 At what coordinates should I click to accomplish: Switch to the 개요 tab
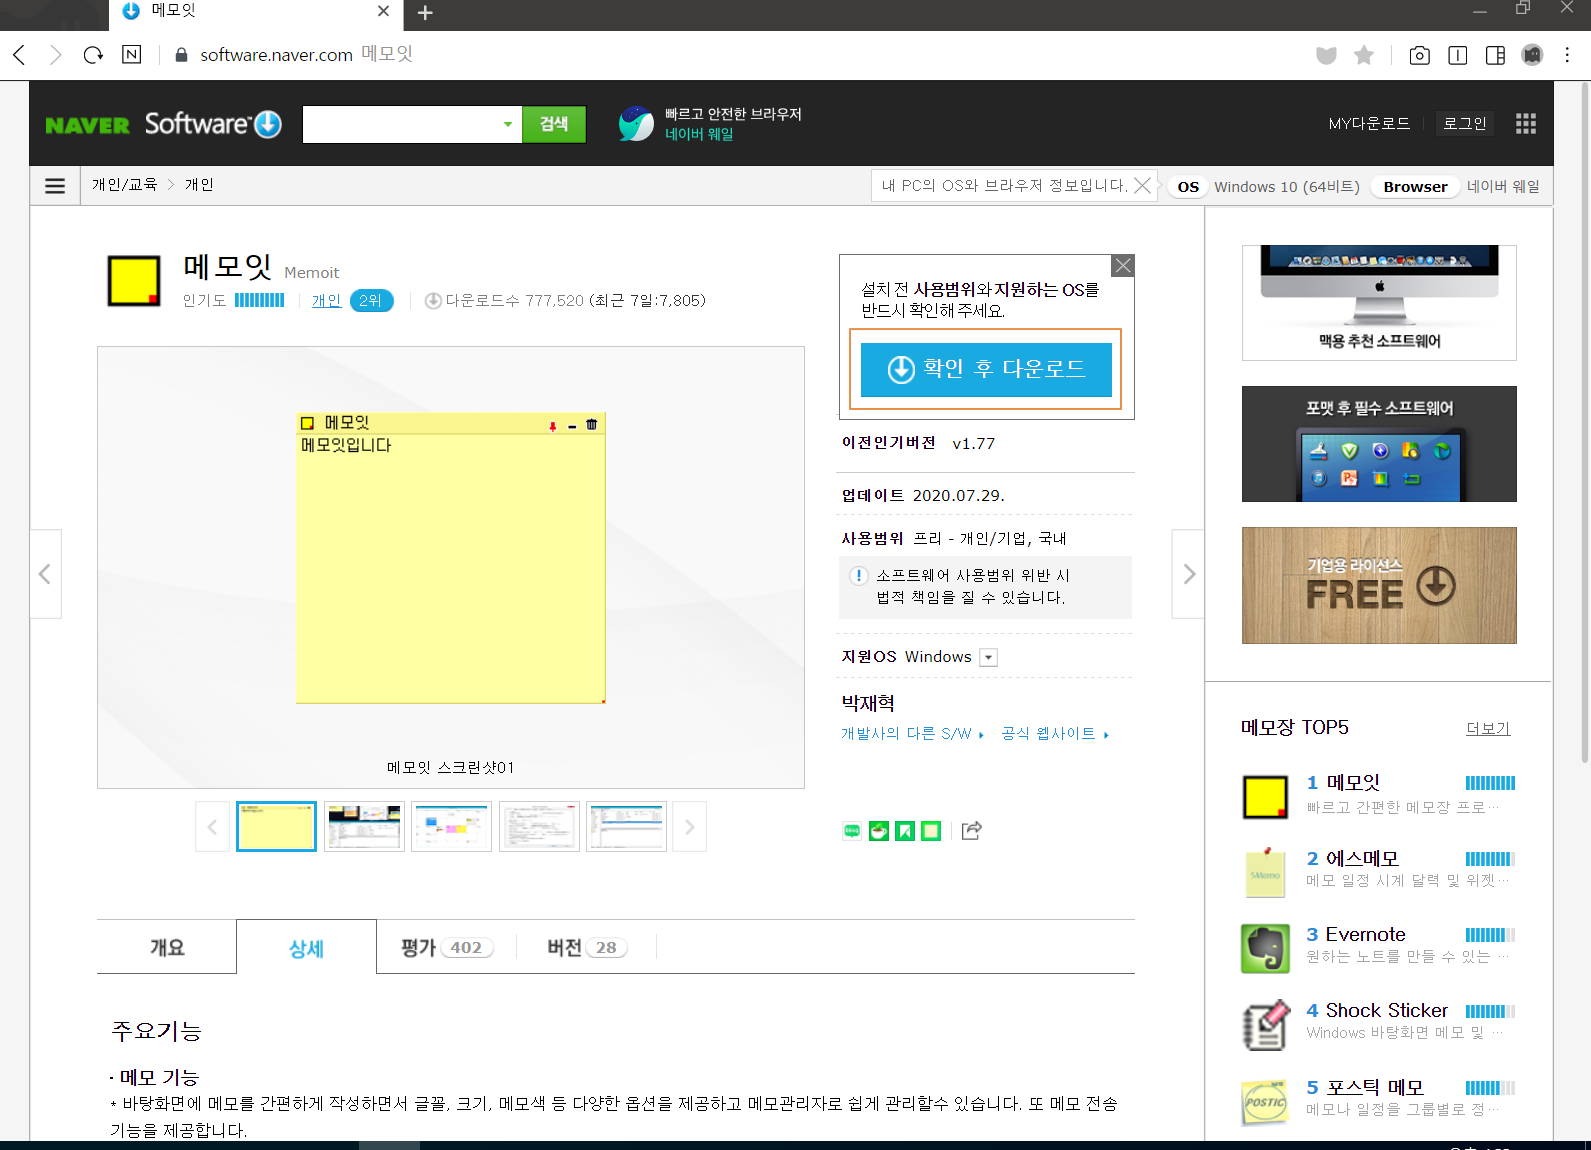tap(167, 947)
